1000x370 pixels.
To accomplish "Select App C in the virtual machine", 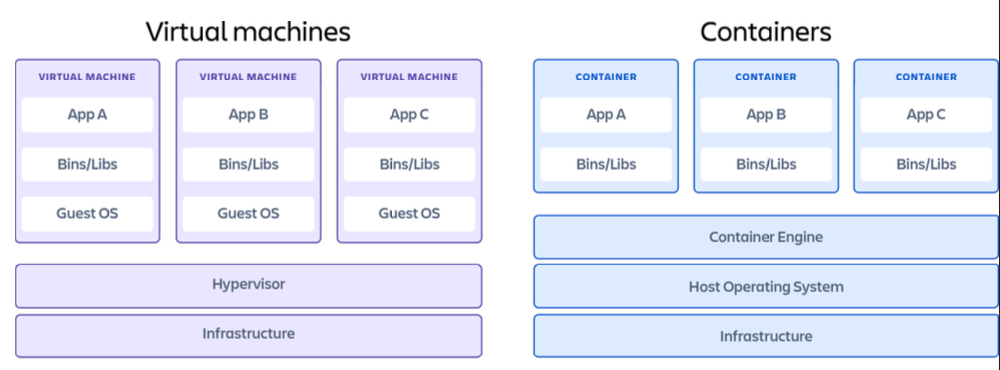I will pos(409,115).
